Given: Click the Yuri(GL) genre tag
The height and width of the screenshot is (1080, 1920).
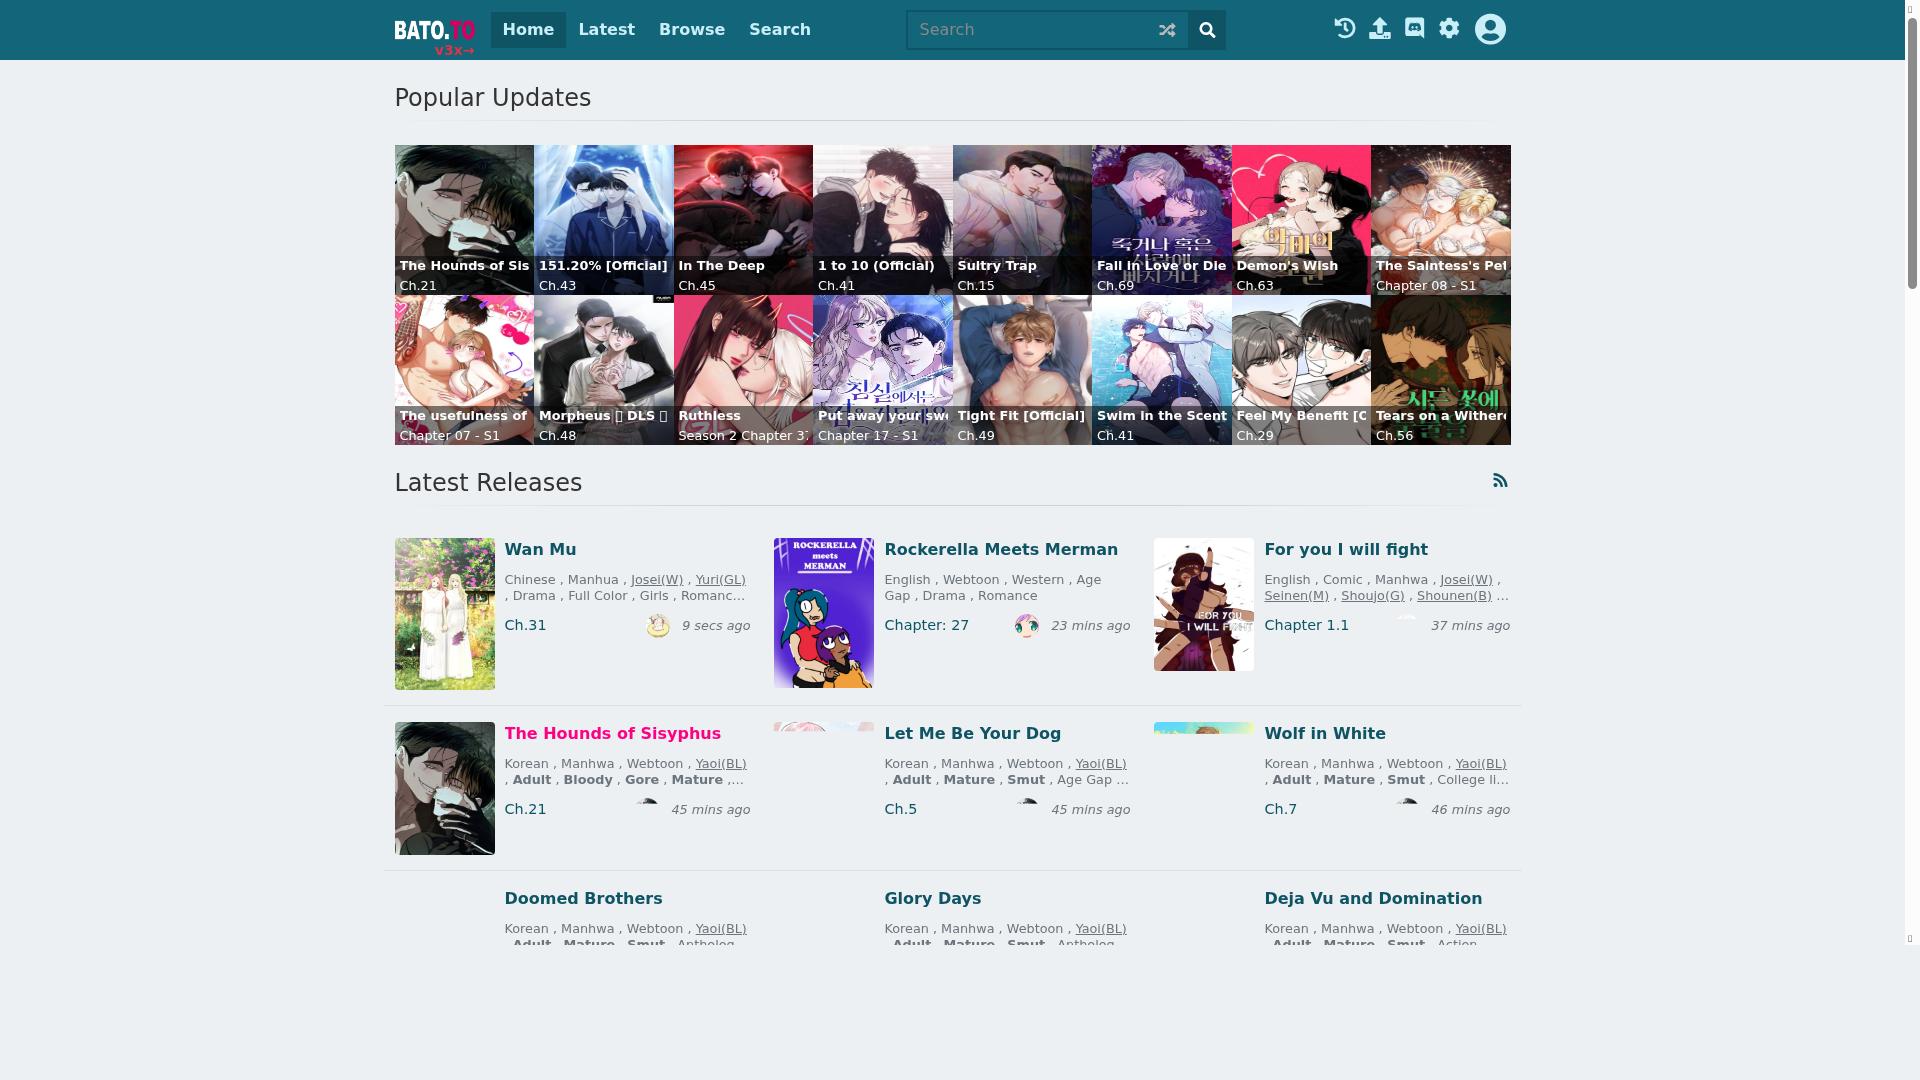Looking at the screenshot, I should click(720, 580).
